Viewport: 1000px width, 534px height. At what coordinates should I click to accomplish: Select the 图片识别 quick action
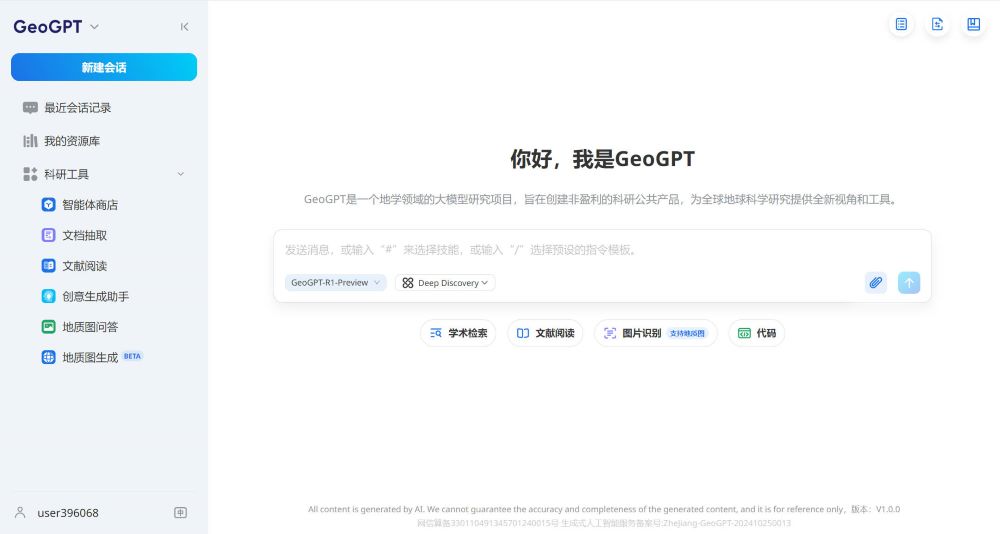click(x=656, y=333)
